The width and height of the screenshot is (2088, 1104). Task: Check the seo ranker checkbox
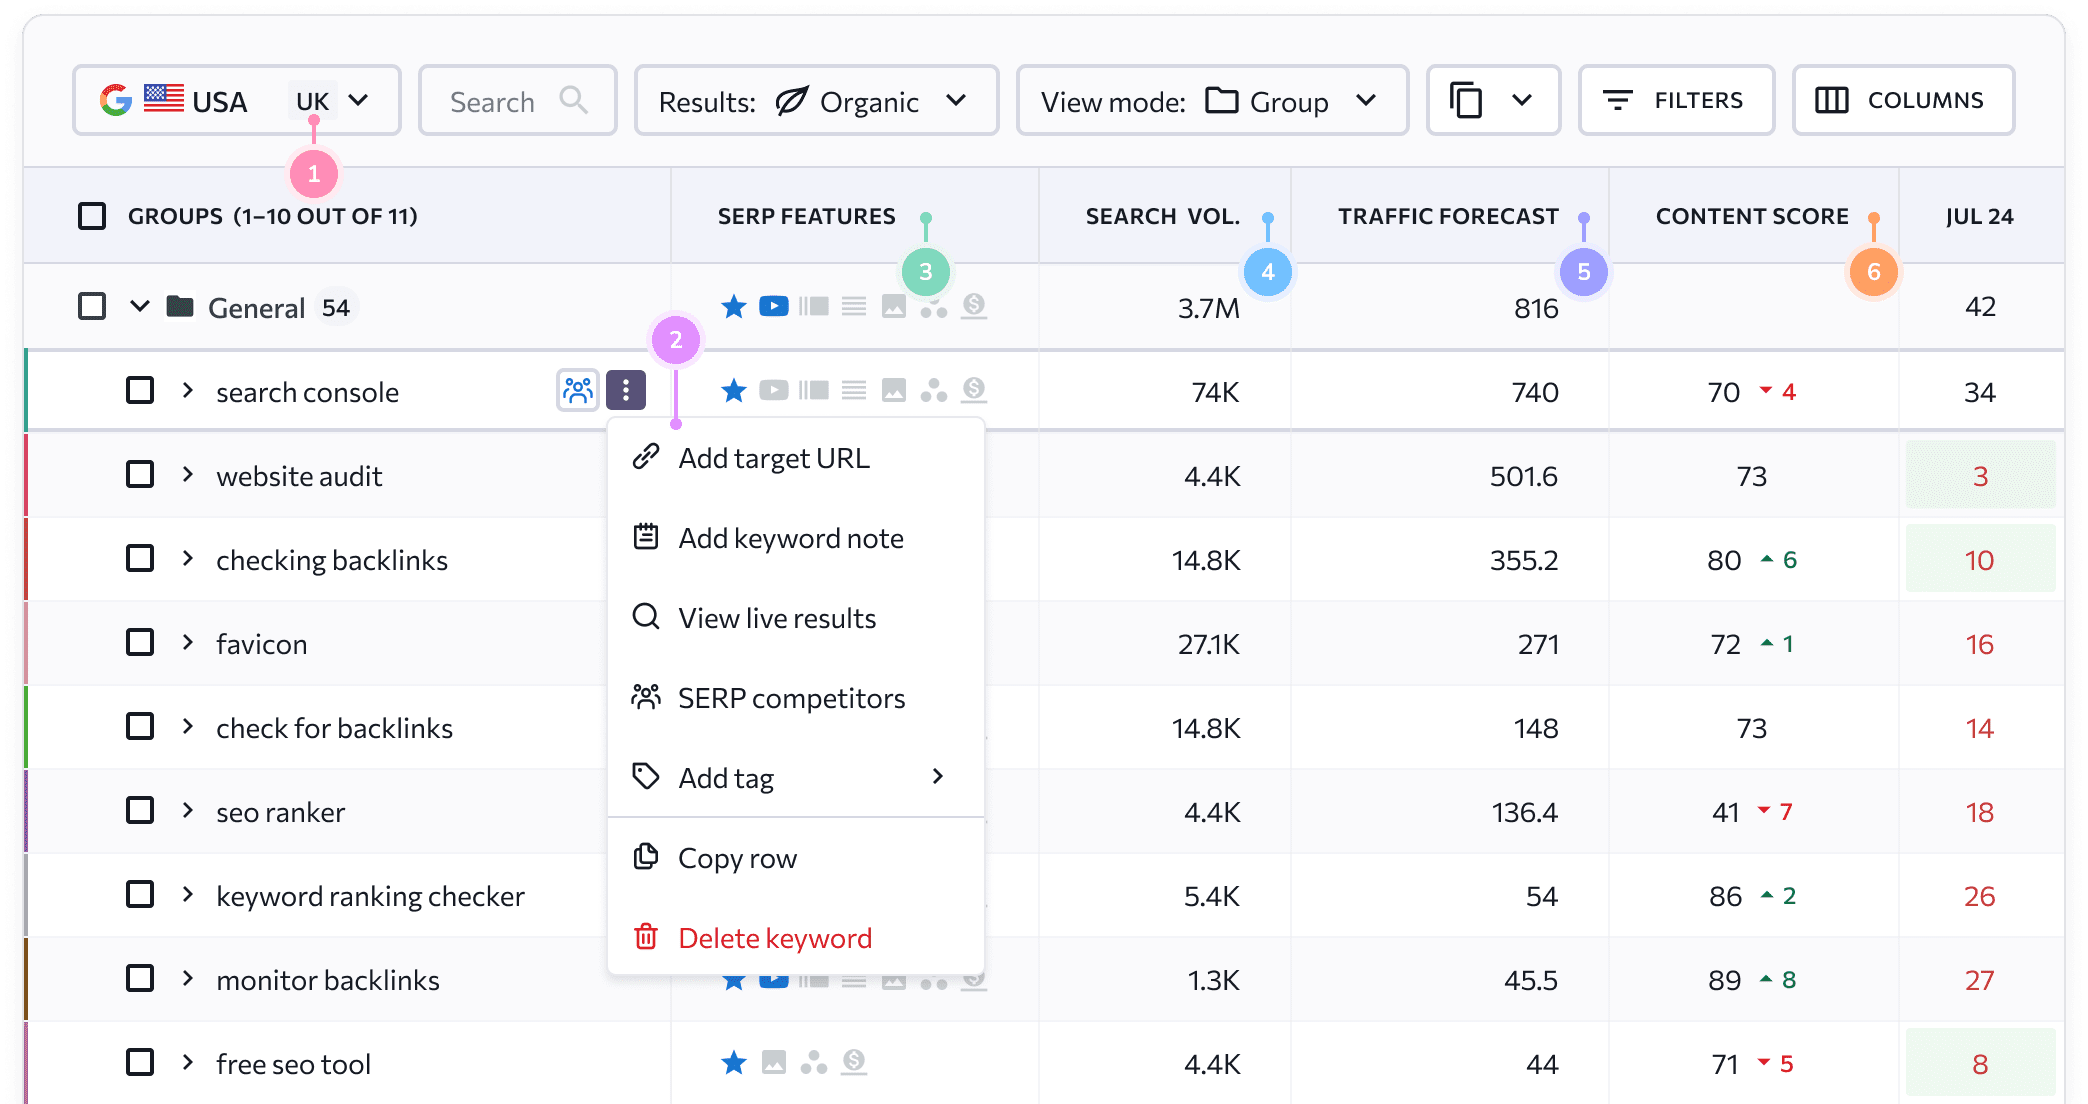(x=140, y=810)
